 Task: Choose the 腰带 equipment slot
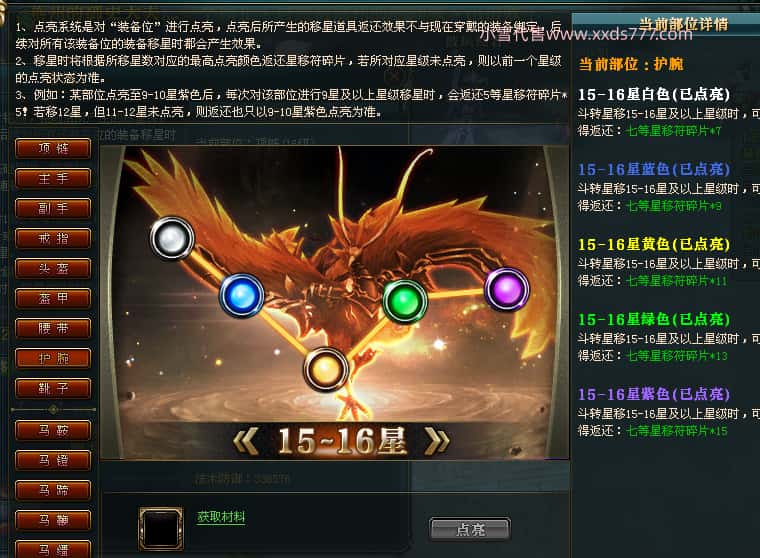(53, 328)
